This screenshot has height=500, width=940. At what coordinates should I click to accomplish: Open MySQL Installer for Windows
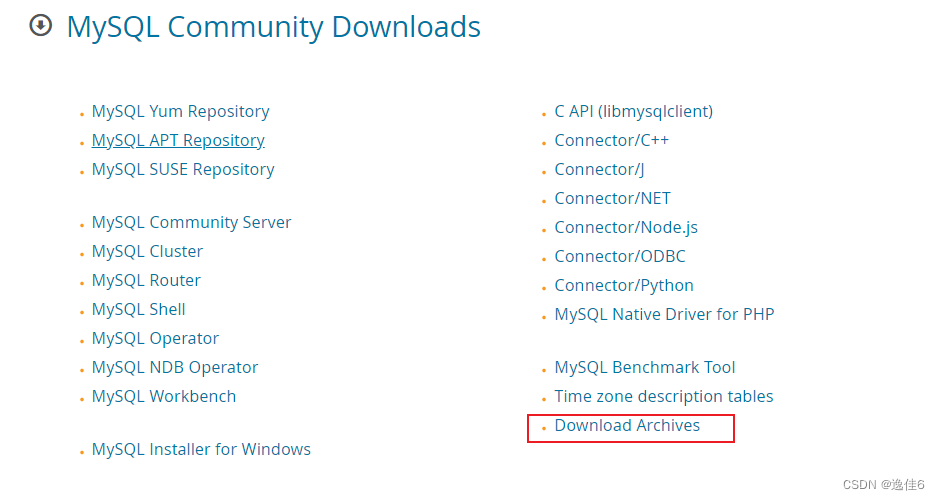click(201, 450)
